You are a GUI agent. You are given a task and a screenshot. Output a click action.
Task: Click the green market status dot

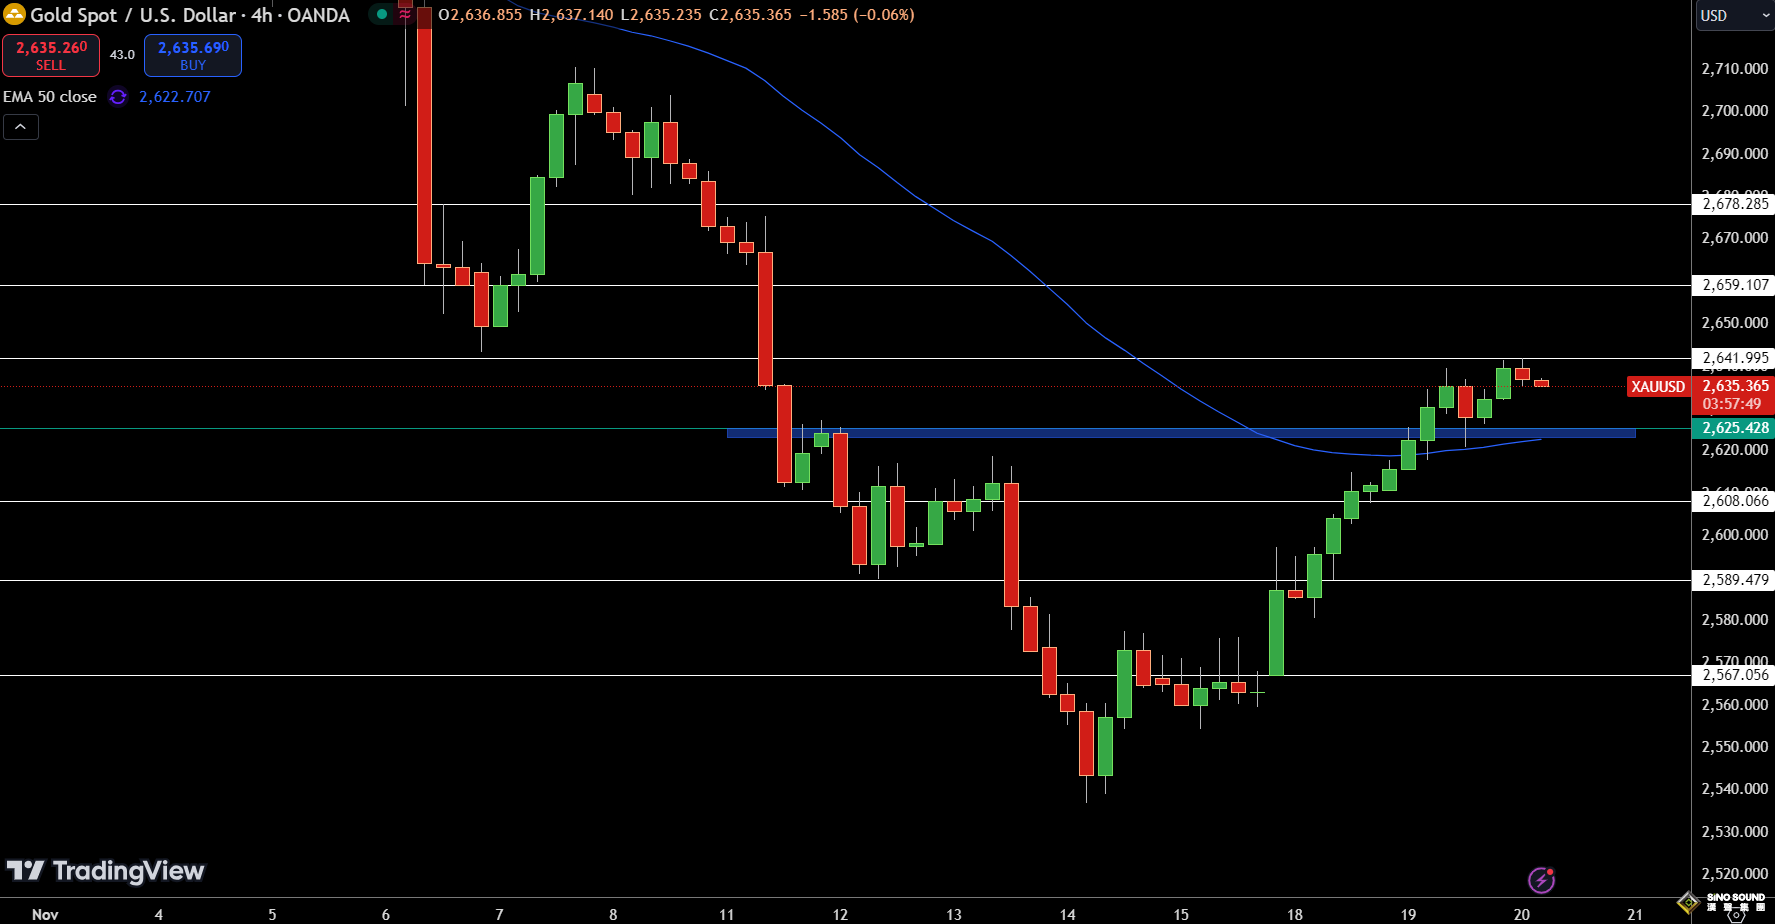coord(382,15)
